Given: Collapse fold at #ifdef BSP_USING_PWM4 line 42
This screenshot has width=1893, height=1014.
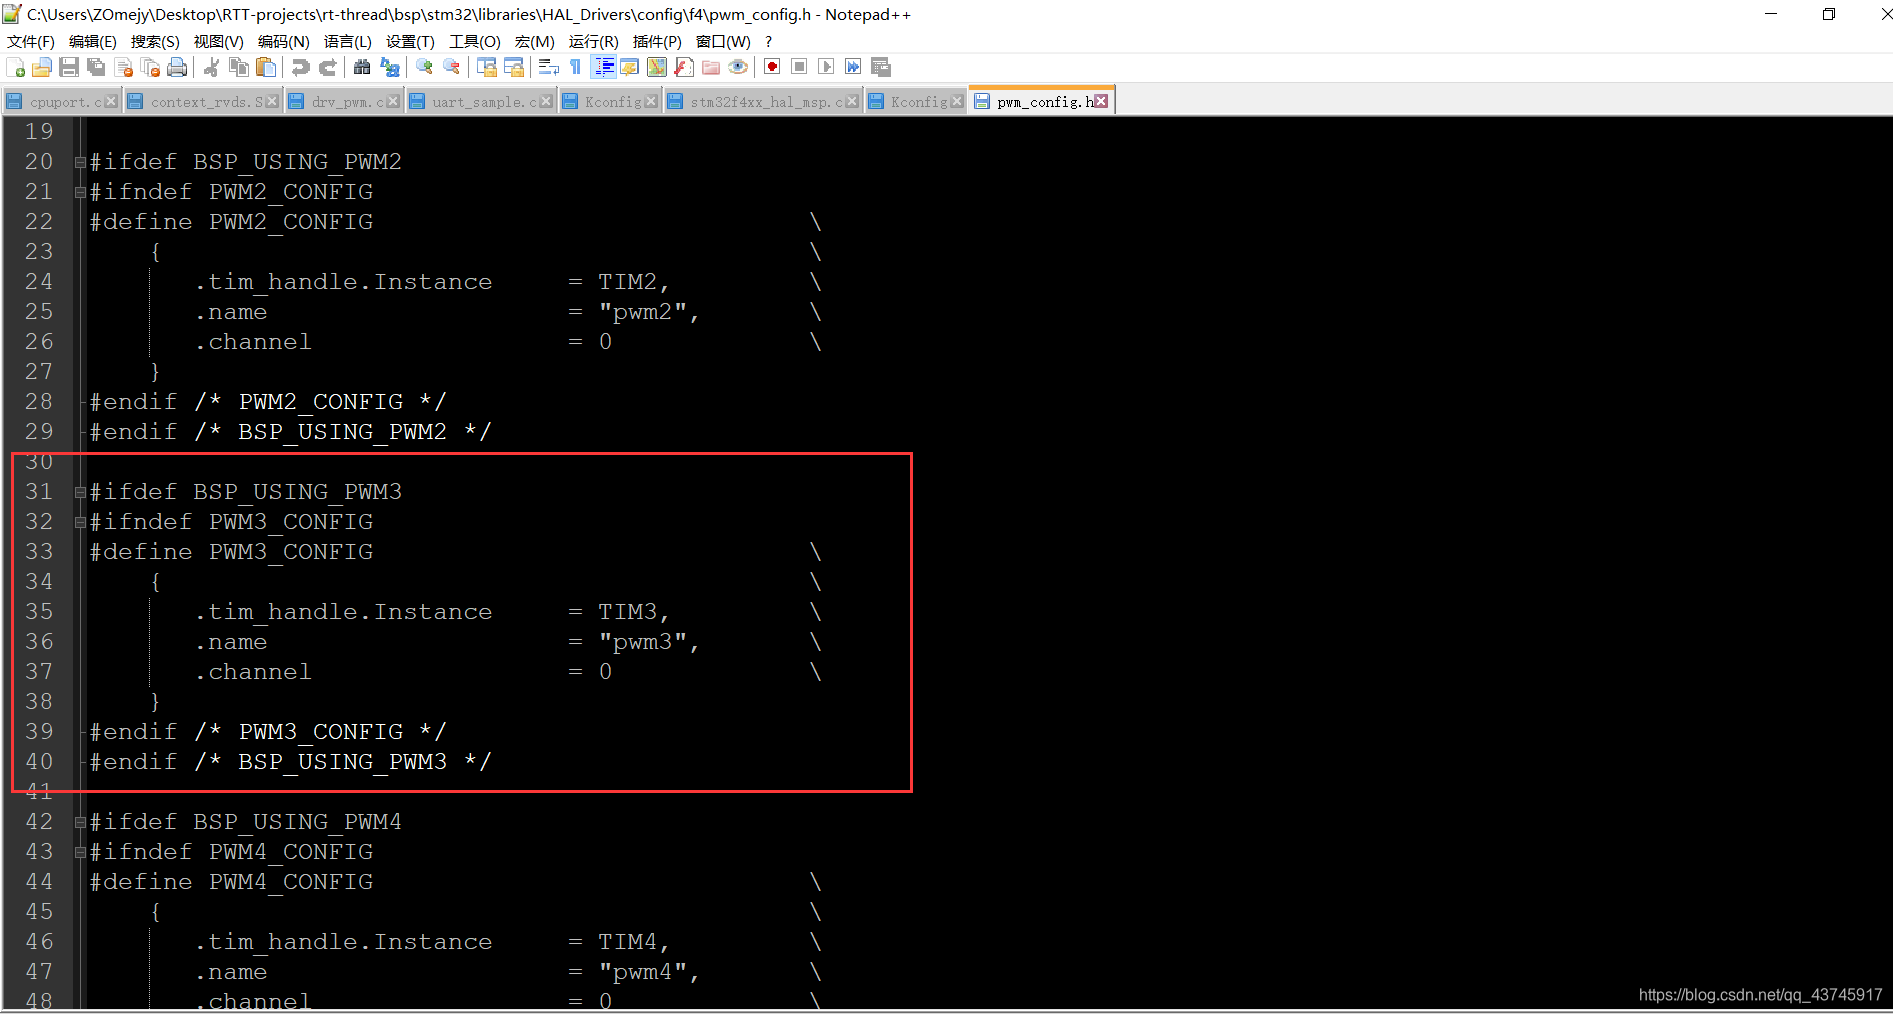Looking at the screenshot, I should [80, 822].
